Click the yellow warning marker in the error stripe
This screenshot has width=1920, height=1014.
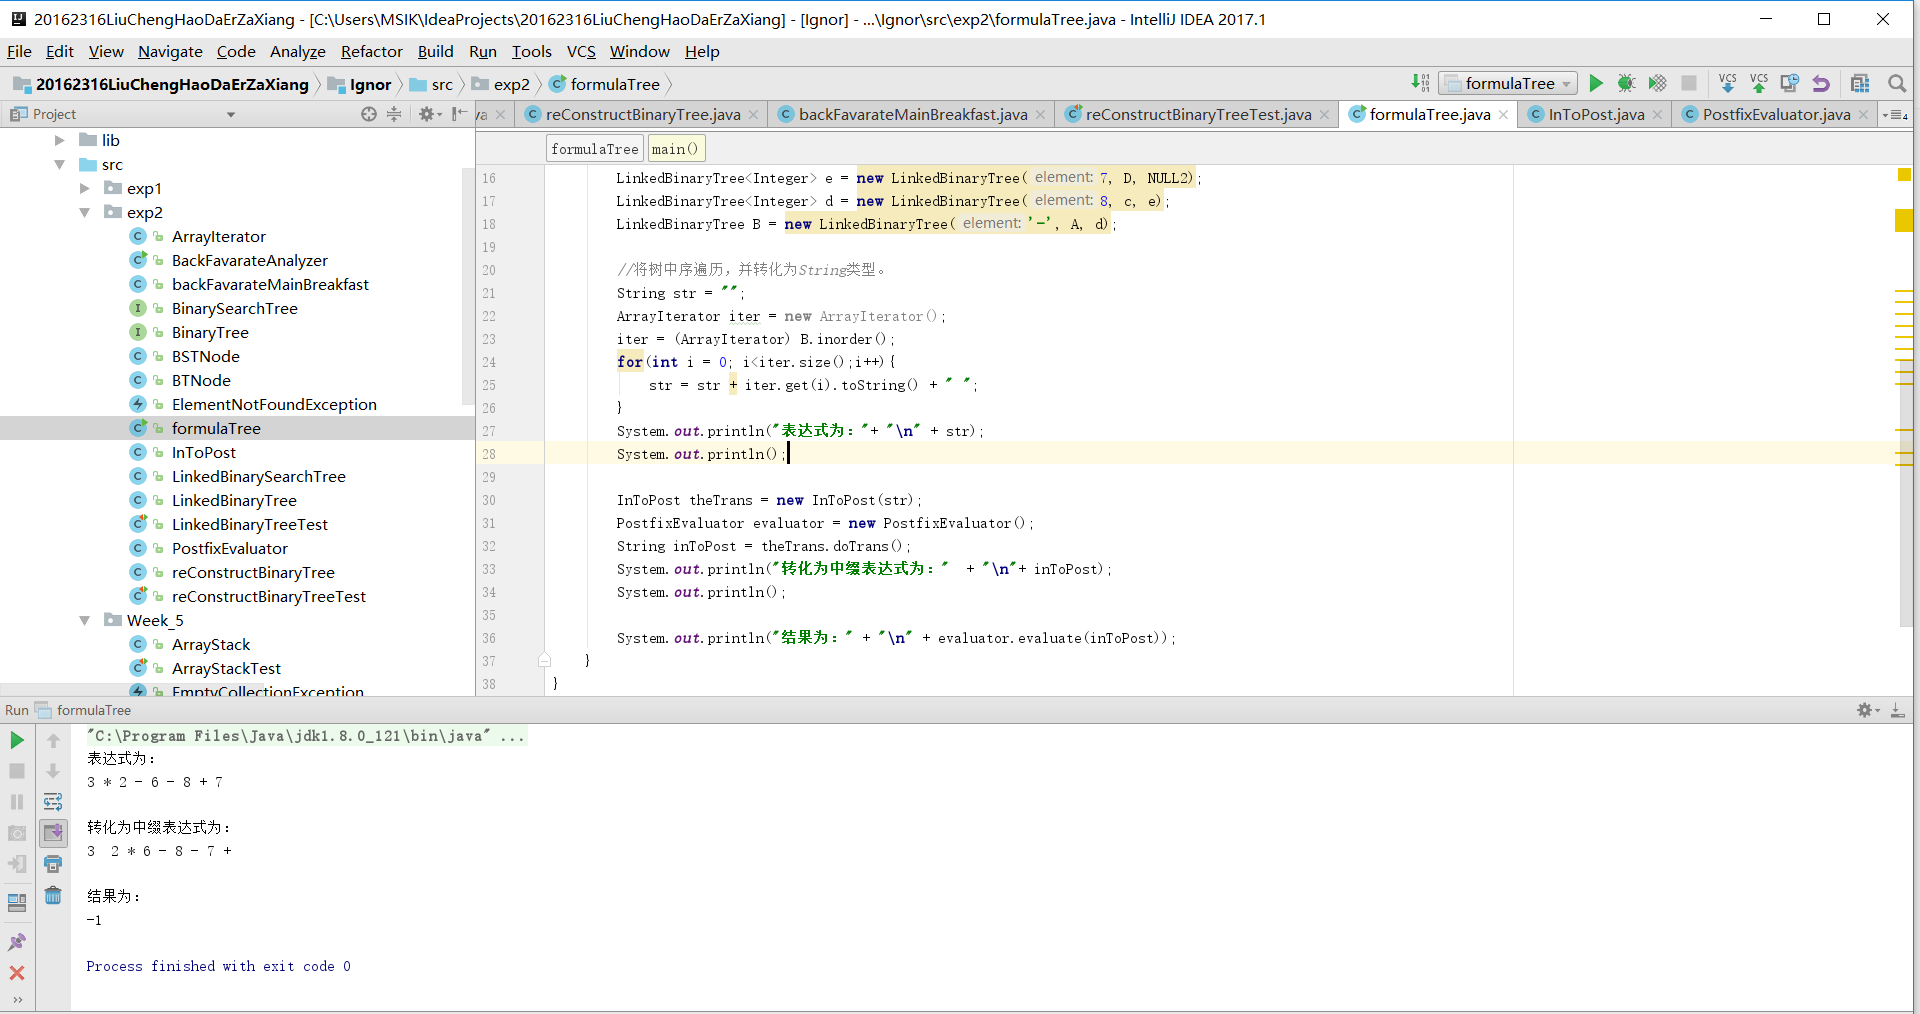1904,220
